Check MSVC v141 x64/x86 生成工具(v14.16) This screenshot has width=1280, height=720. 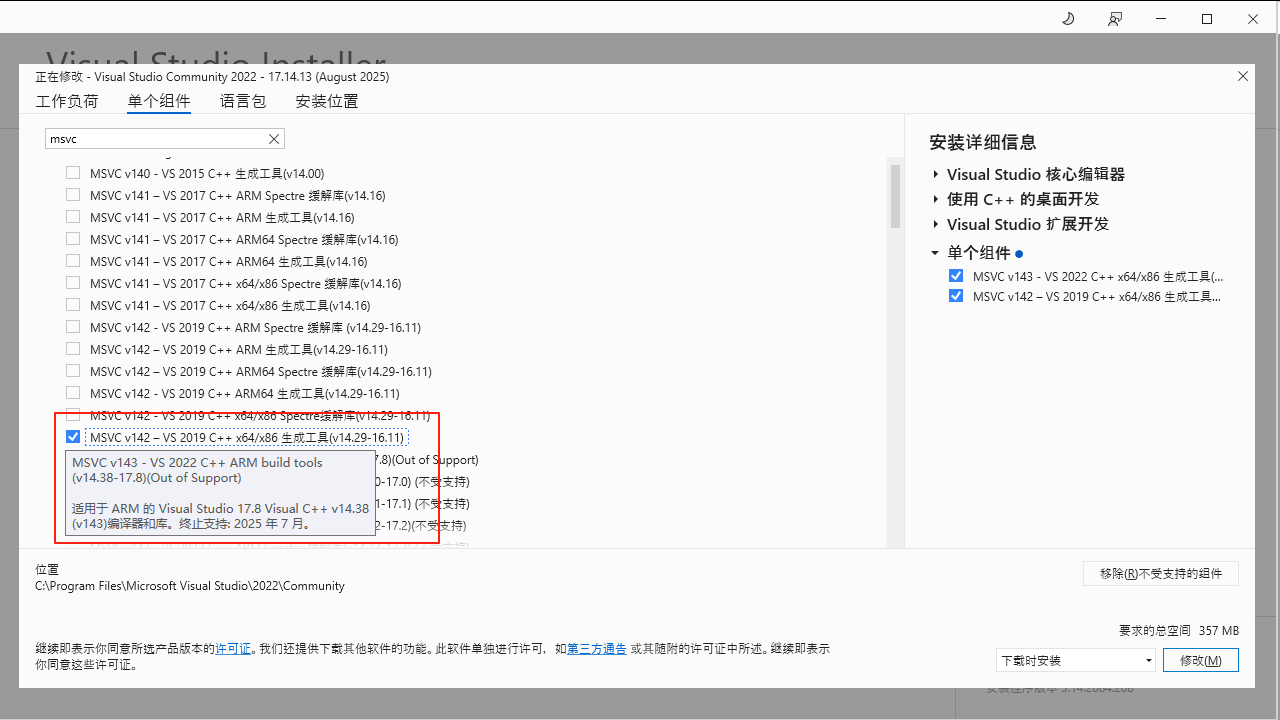[x=73, y=305]
